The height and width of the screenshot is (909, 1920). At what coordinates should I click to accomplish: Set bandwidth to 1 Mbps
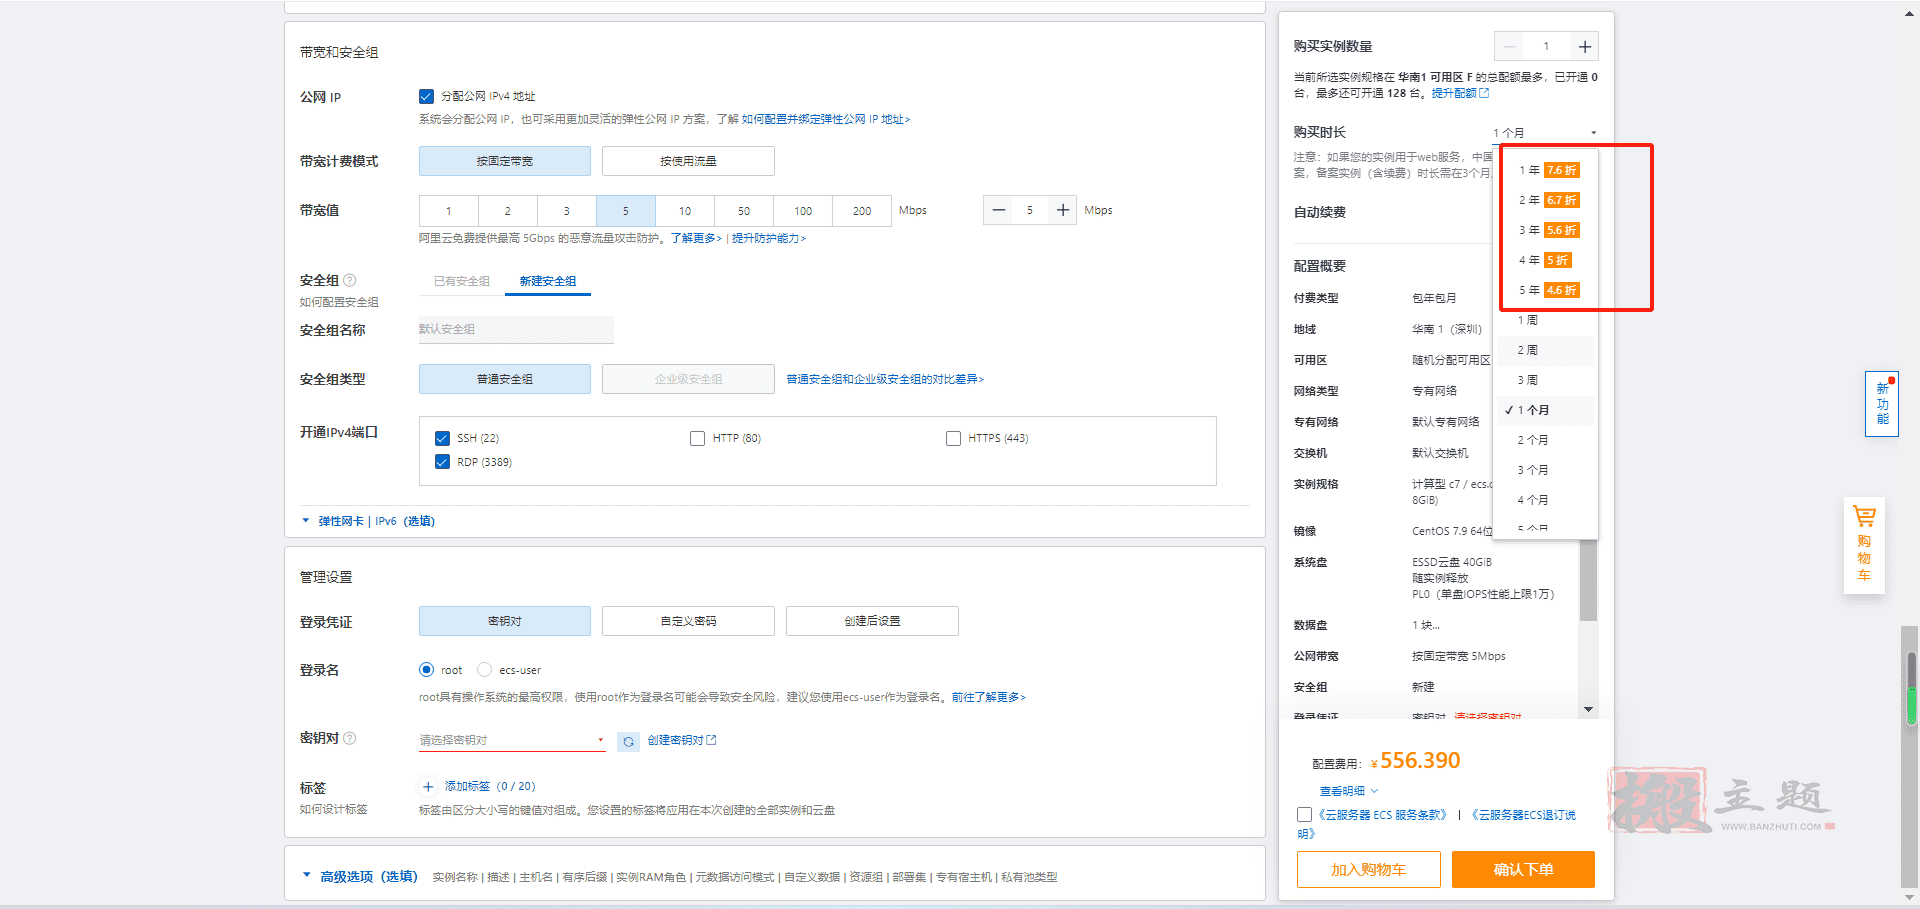coord(449,211)
